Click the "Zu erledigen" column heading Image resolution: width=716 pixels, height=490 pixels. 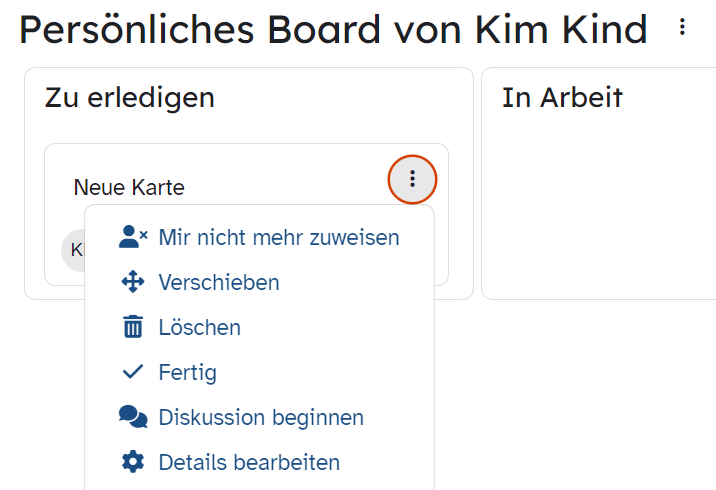click(130, 98)
